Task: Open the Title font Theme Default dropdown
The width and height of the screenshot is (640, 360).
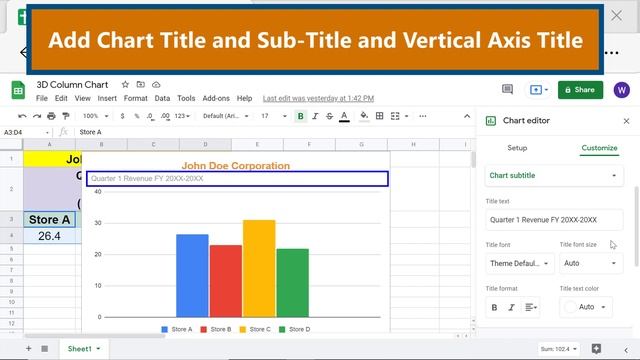Action: (x=519, y=263)
